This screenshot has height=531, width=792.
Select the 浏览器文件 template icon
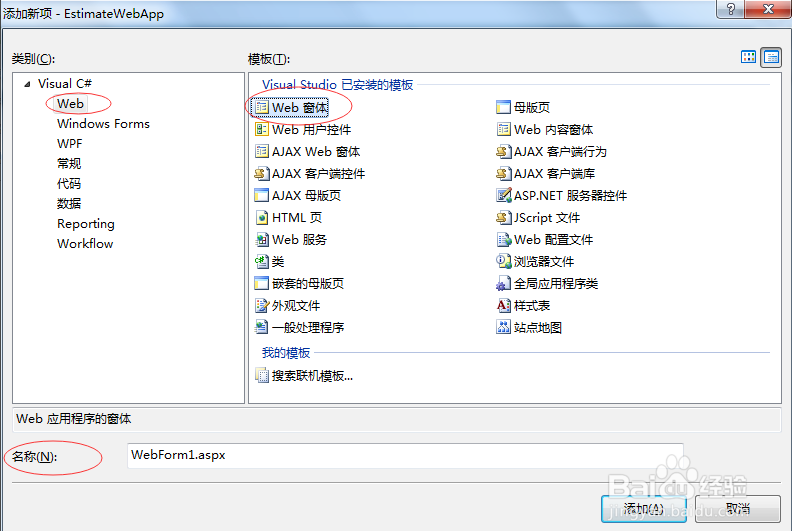504,261
